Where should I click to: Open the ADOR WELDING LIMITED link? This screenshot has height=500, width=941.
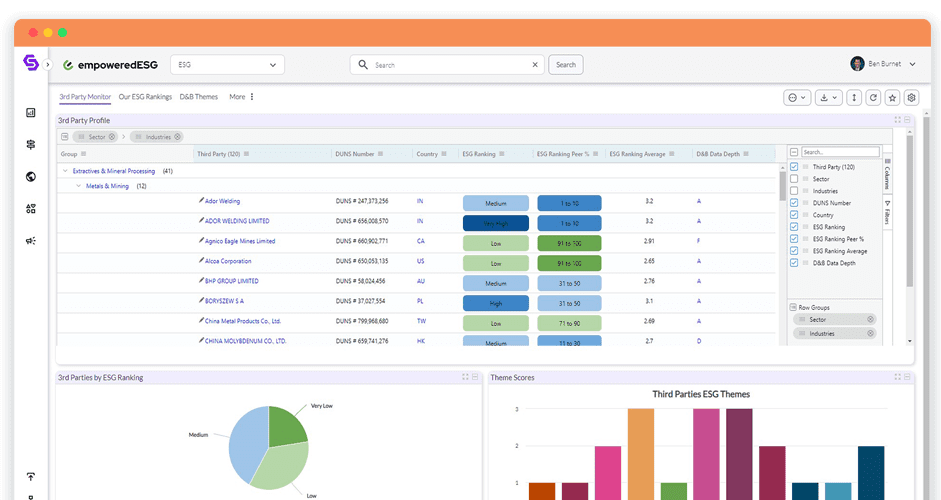pyautogui.click(x=237, y=221)
